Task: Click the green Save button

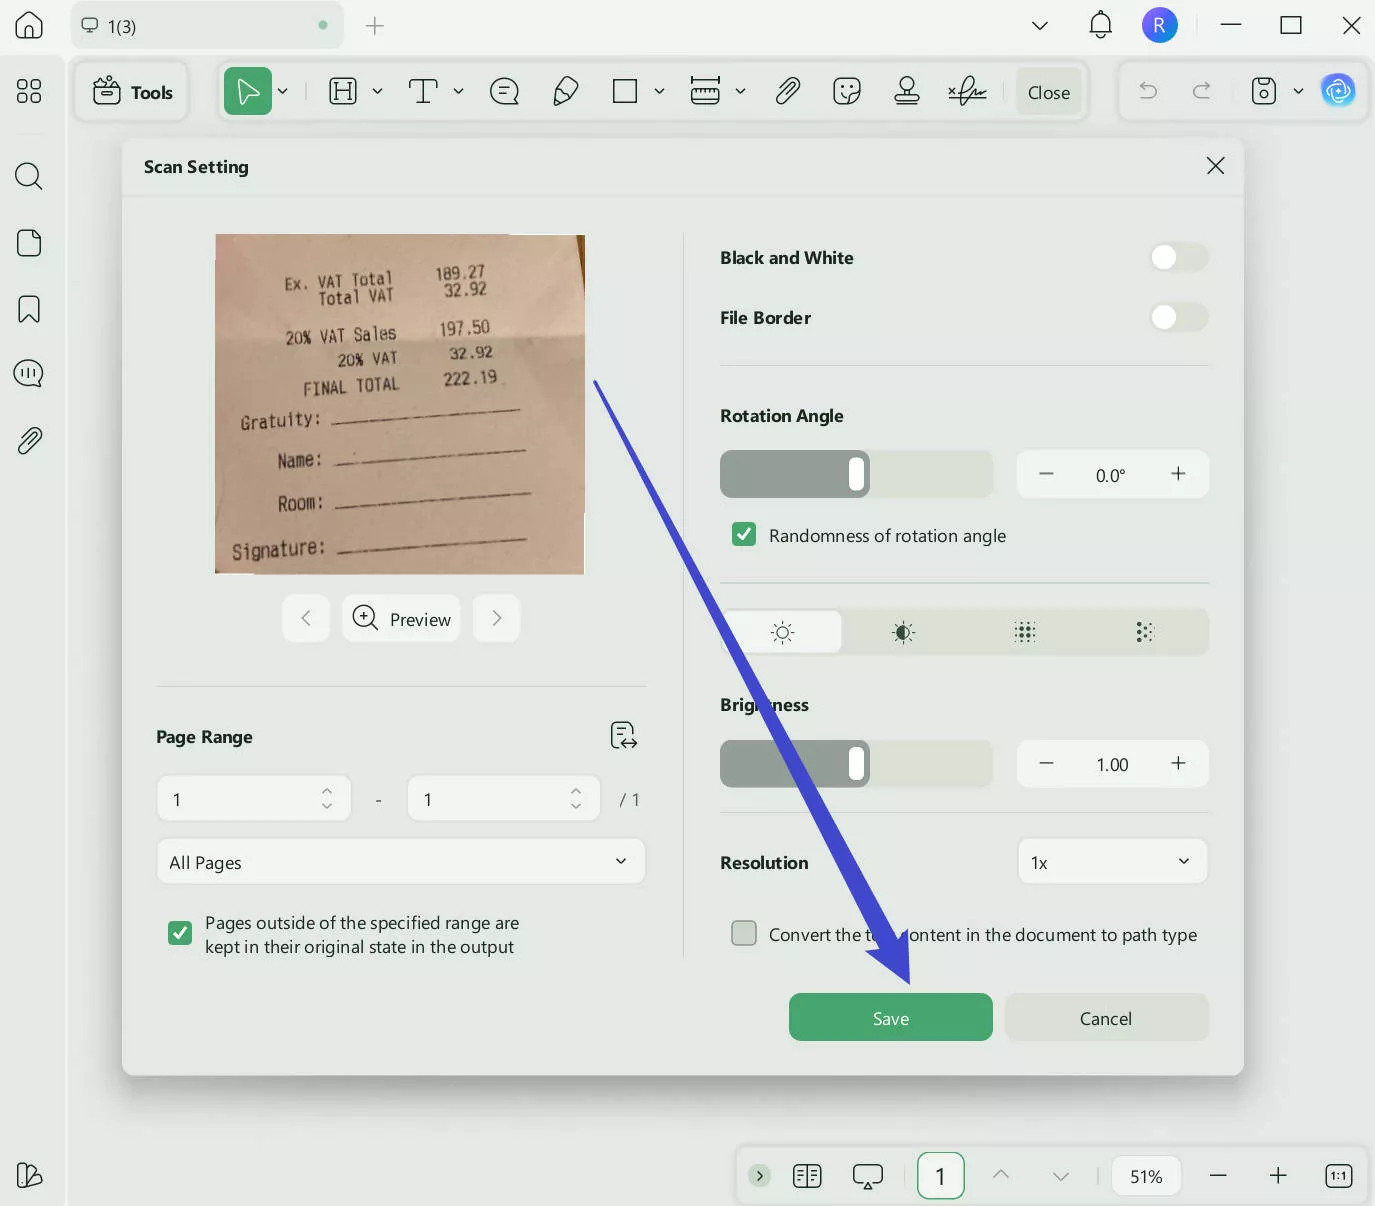Action: point(890,1018)
